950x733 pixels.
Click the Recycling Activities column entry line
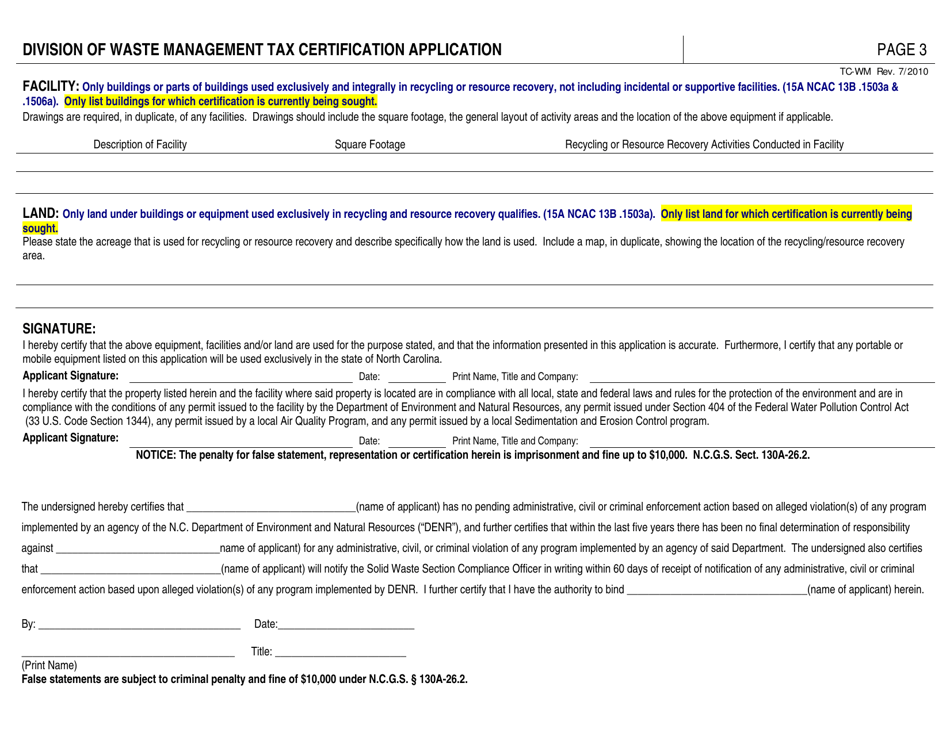(x=705, y=160)
